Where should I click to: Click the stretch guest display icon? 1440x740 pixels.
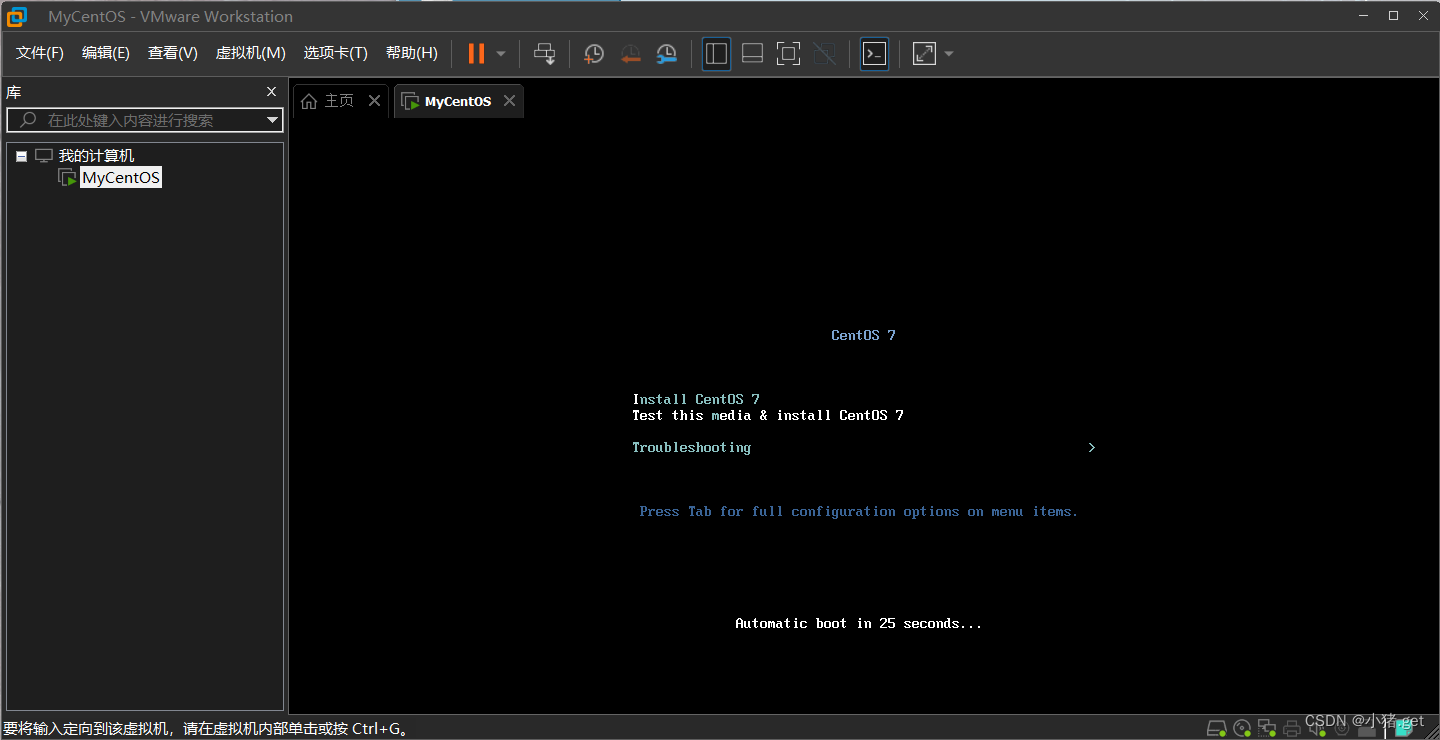(x=925, y=54)
